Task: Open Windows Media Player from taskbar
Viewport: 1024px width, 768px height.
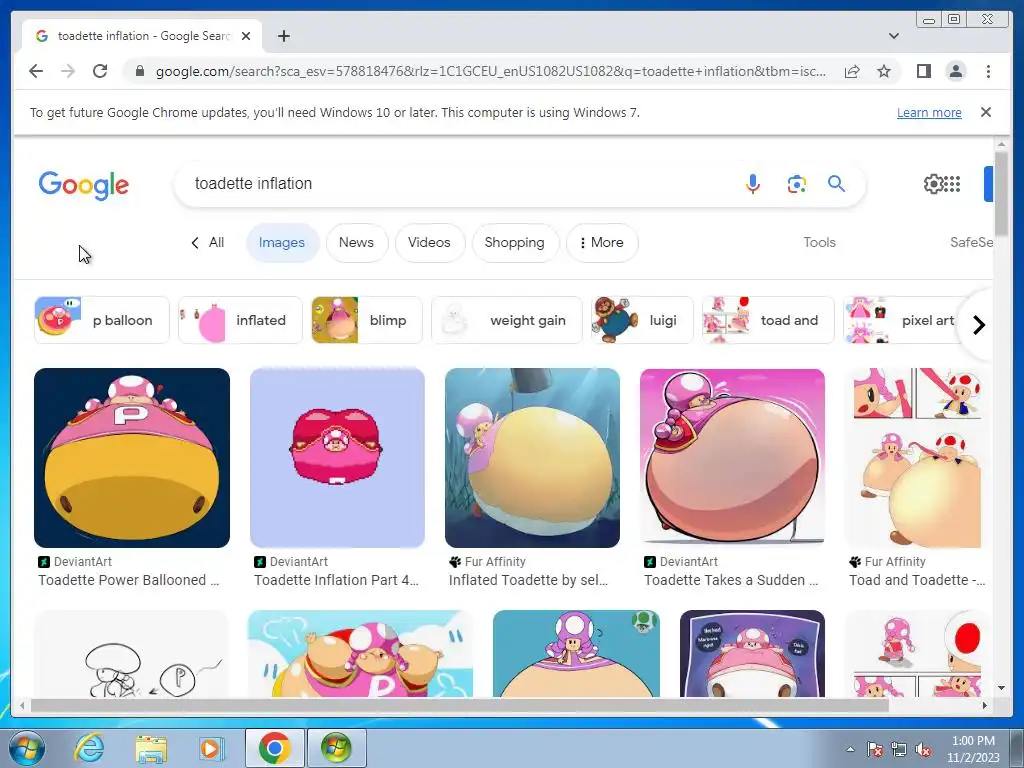Action: tap(211, 748)
